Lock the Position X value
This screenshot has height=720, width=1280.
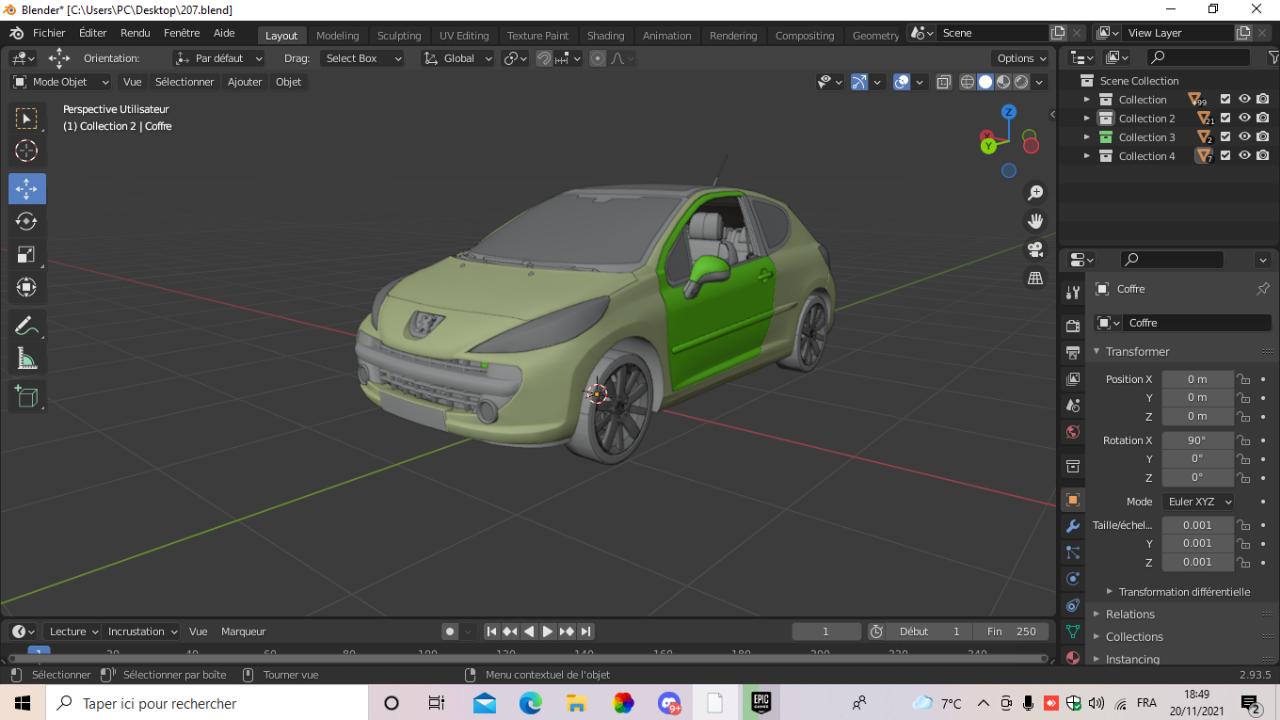[x=1244, y=379]
